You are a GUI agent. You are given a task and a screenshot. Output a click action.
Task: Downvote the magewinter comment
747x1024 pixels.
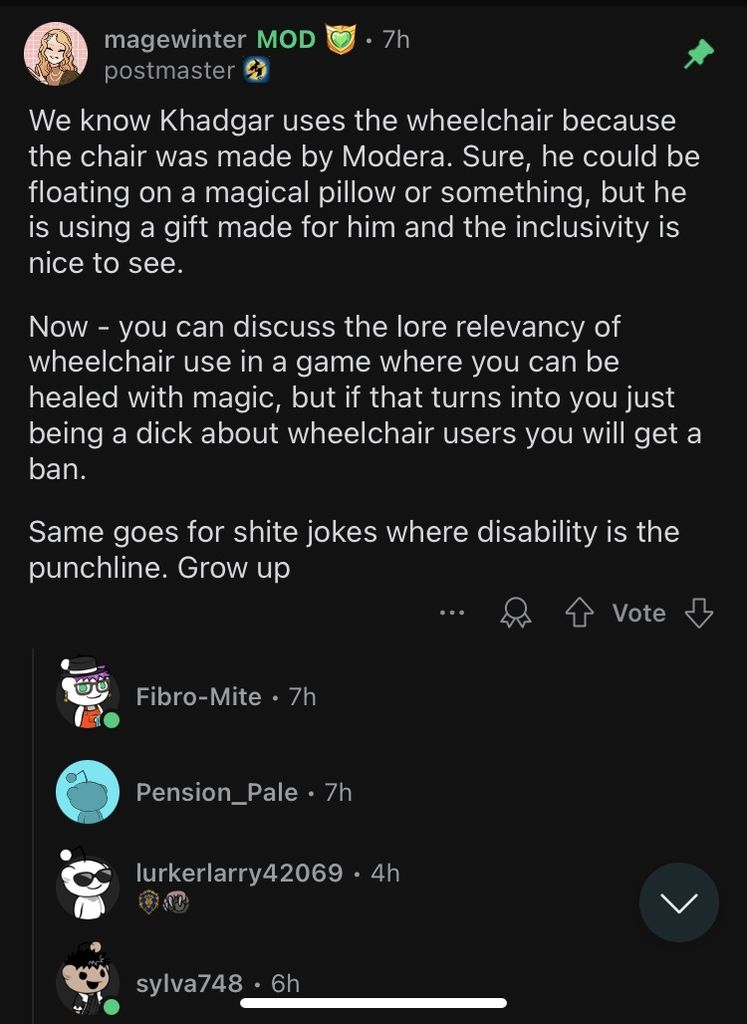click(x=699, y=613)
